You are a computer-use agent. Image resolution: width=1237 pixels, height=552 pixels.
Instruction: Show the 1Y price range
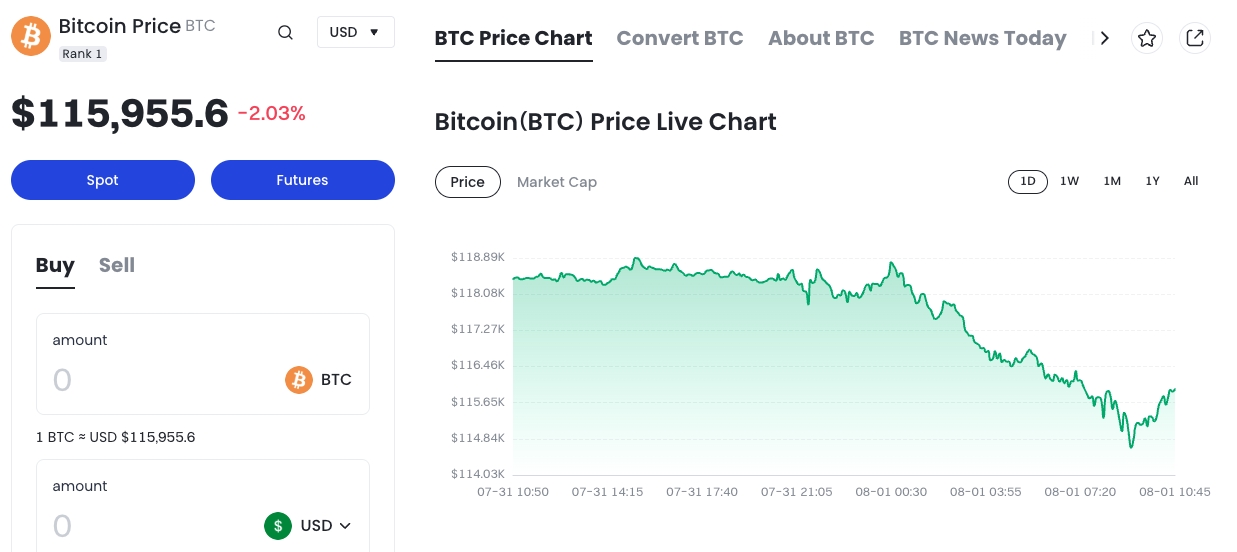pos(1152,181)
